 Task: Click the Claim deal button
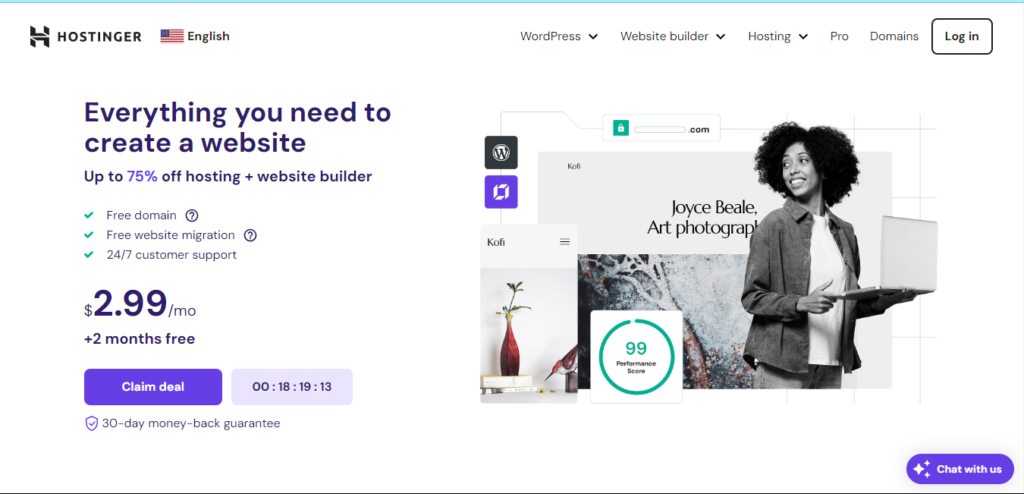pyautogui.click(x=153, y=387)
